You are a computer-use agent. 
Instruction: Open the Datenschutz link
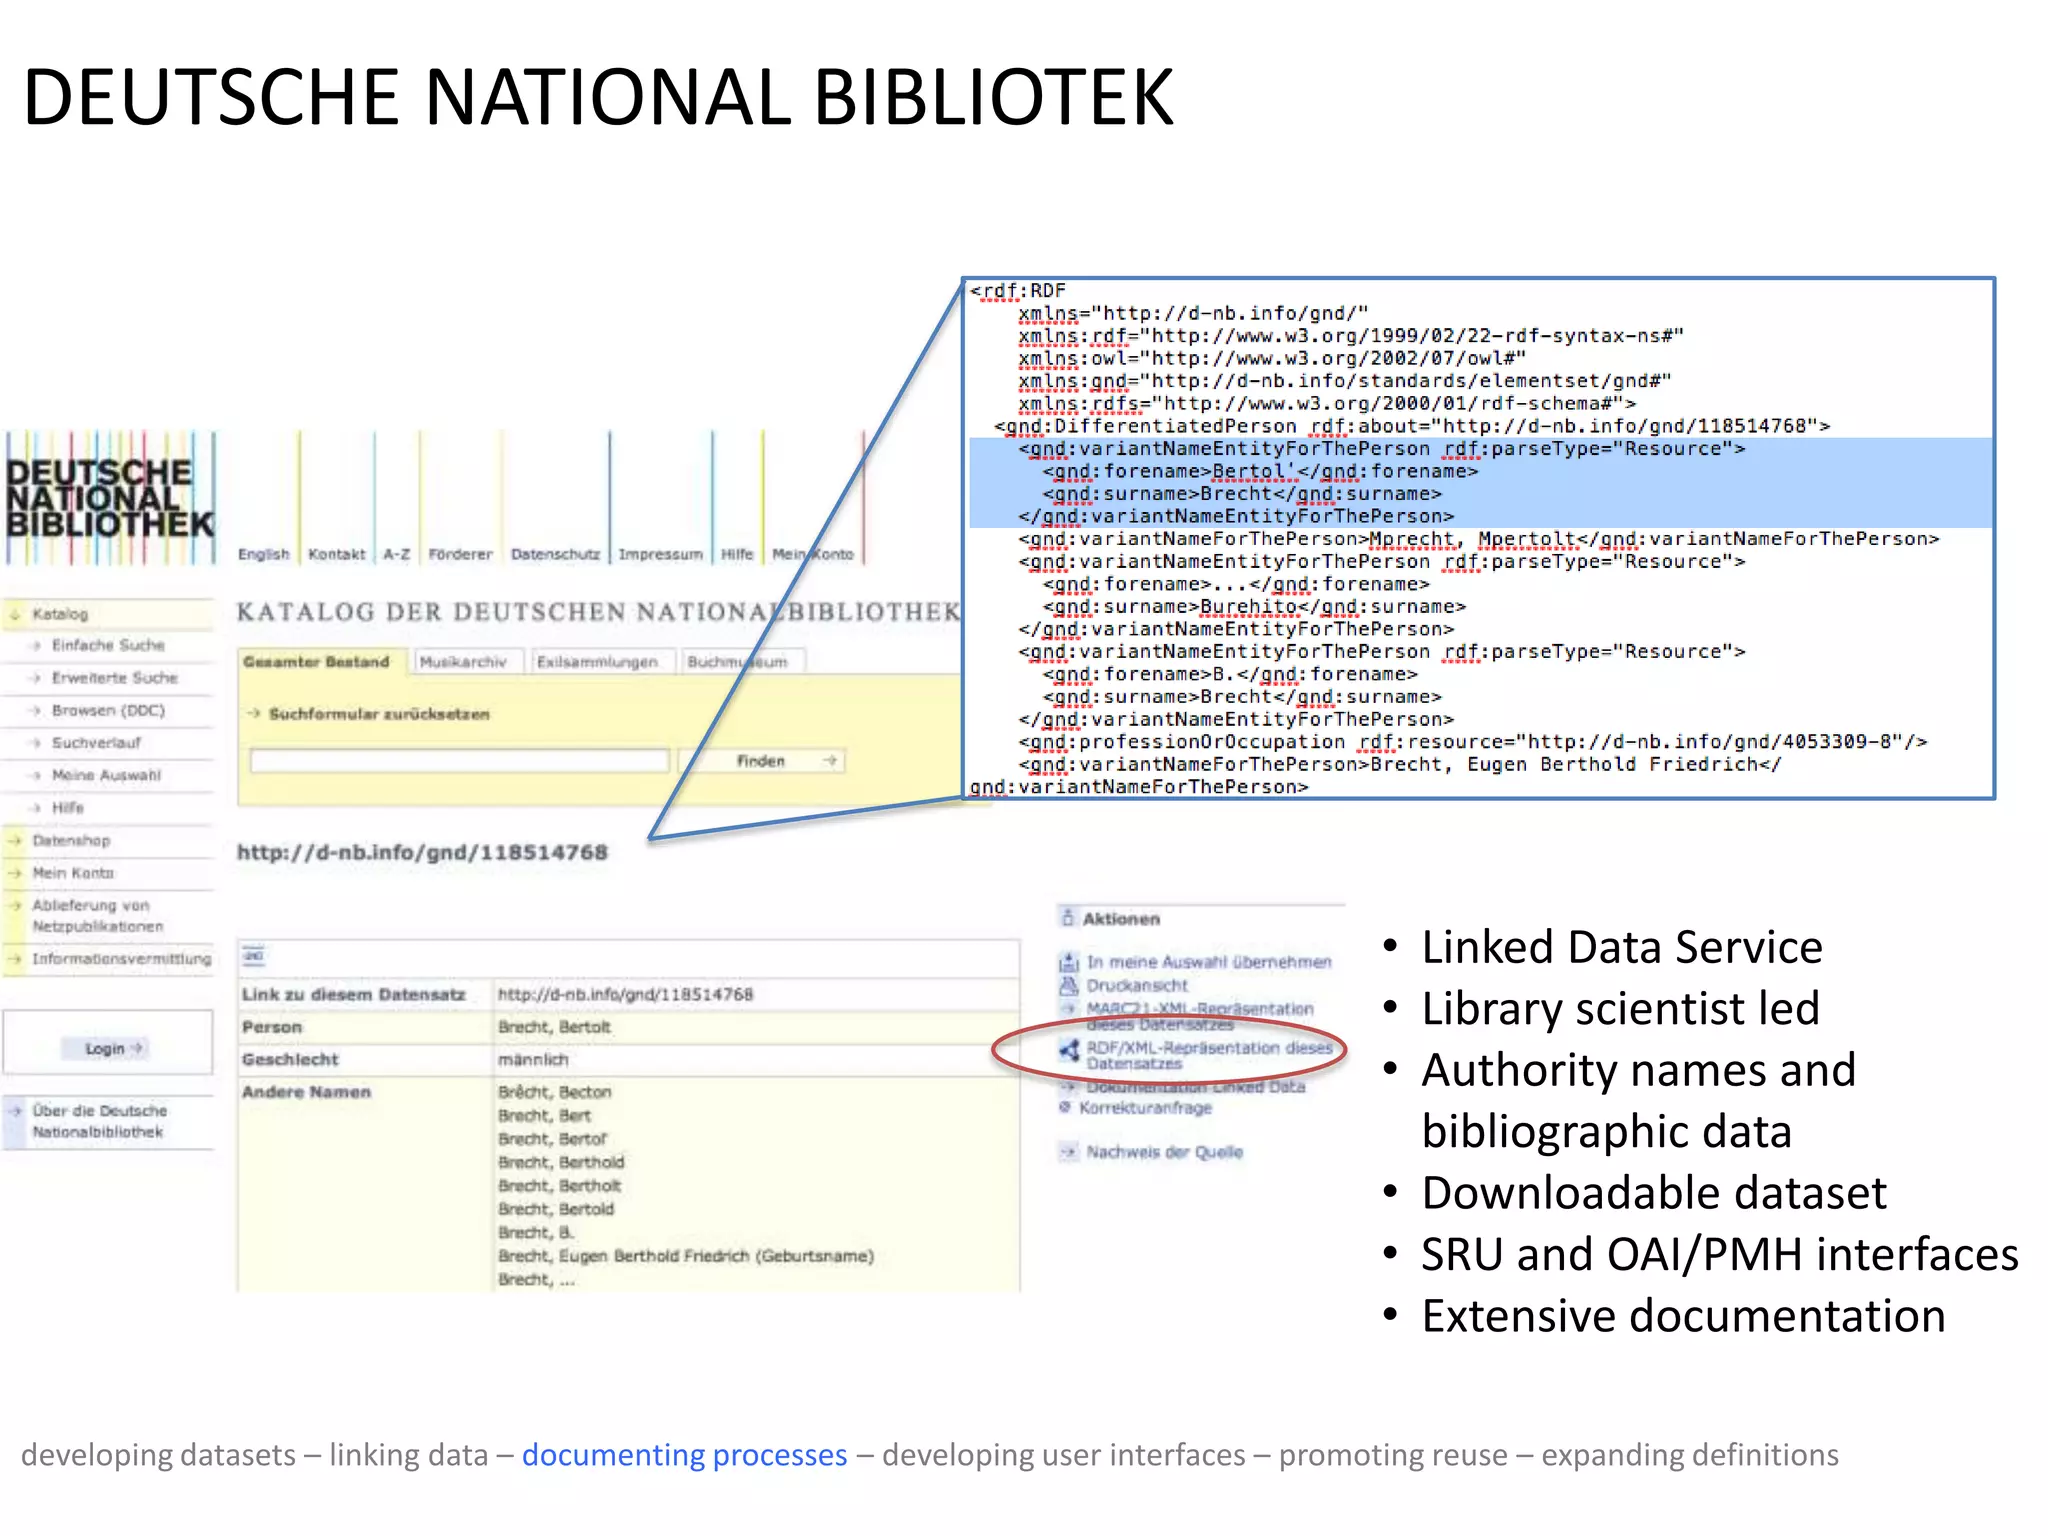555,554
